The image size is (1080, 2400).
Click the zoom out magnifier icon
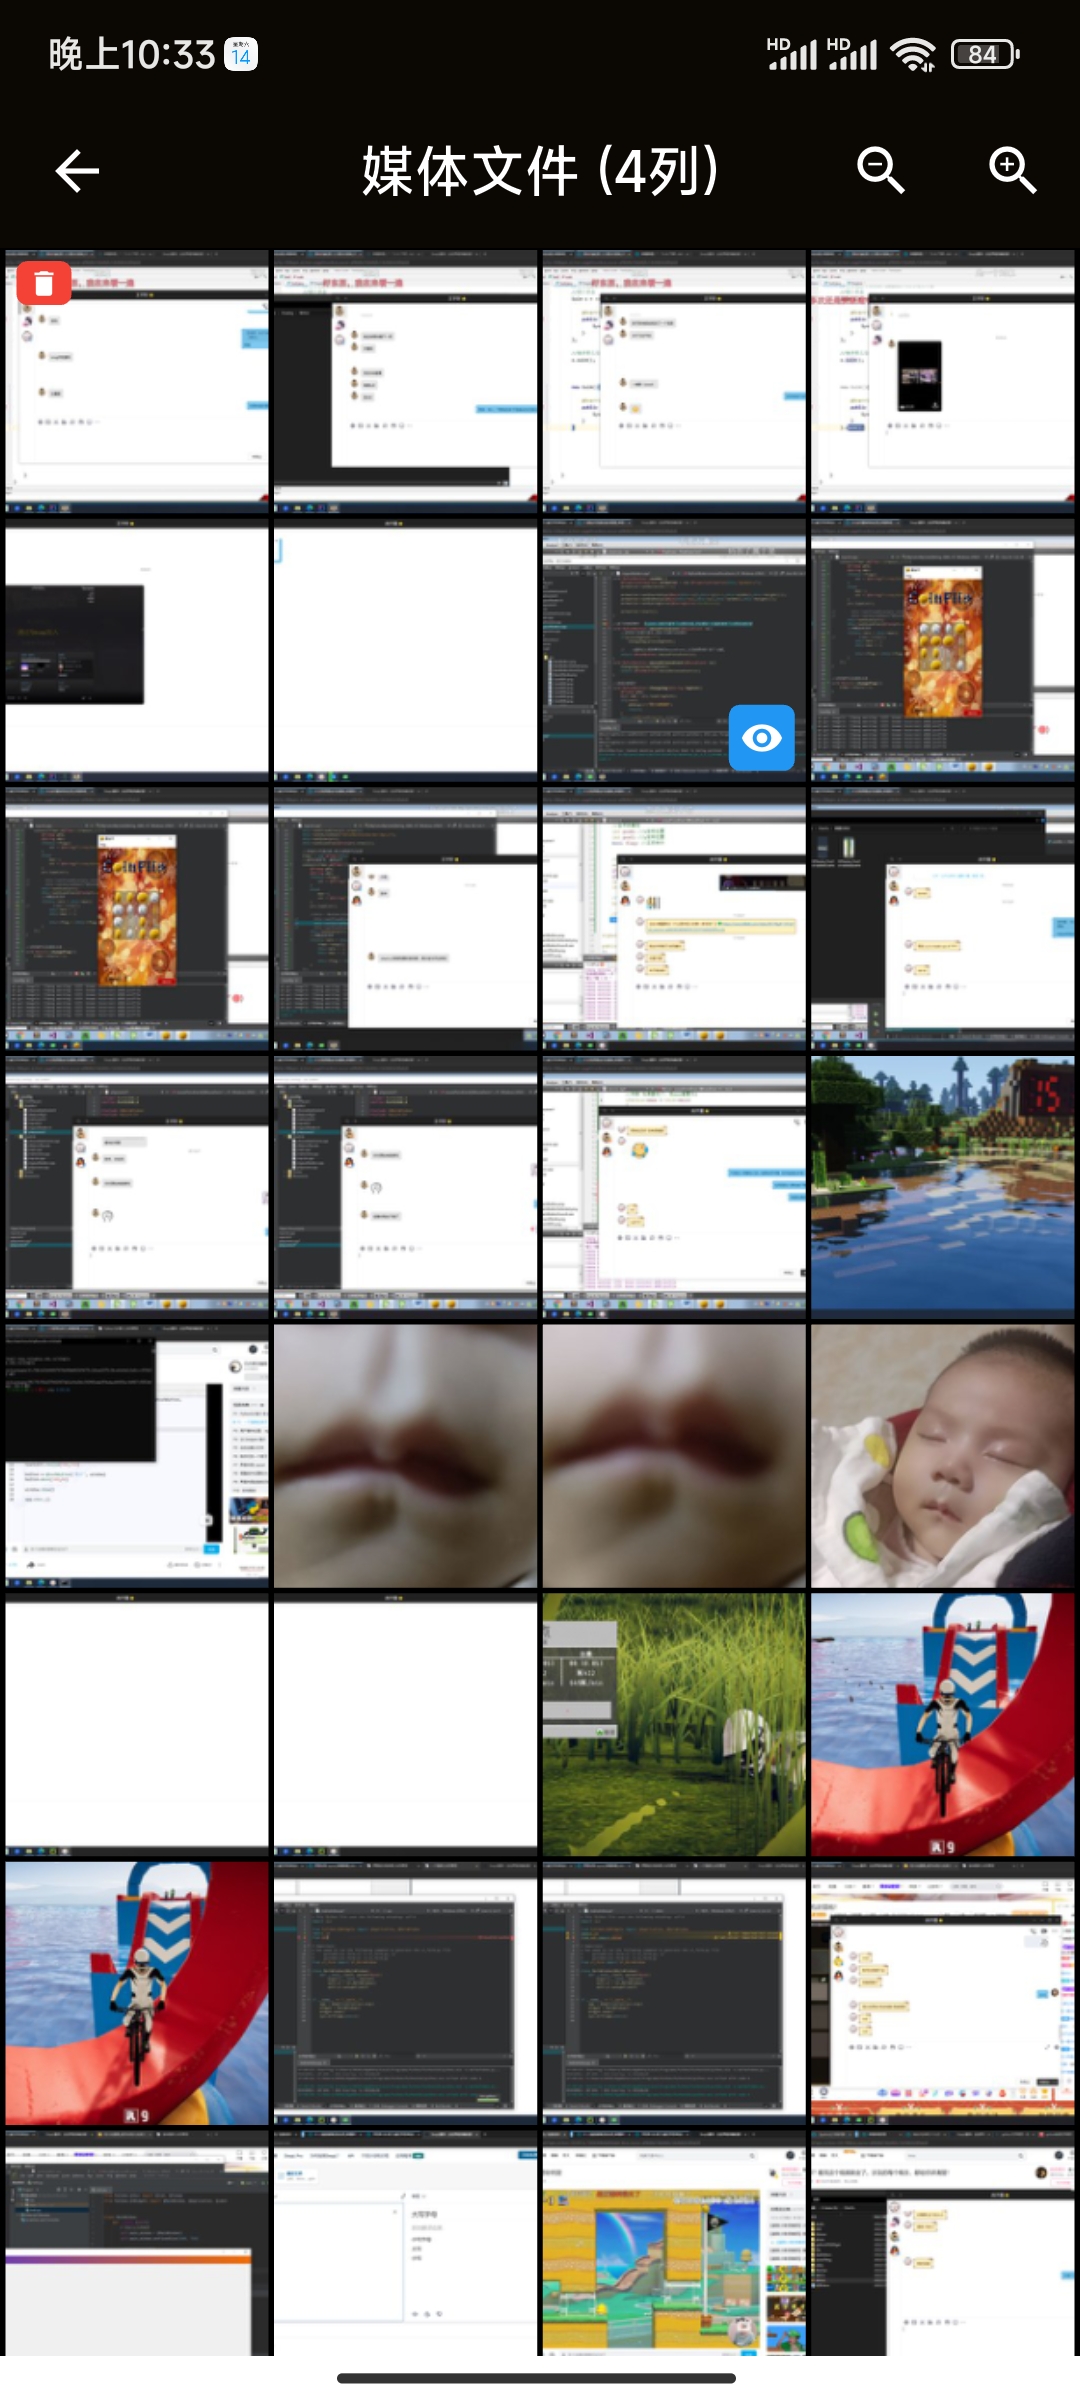880,170
